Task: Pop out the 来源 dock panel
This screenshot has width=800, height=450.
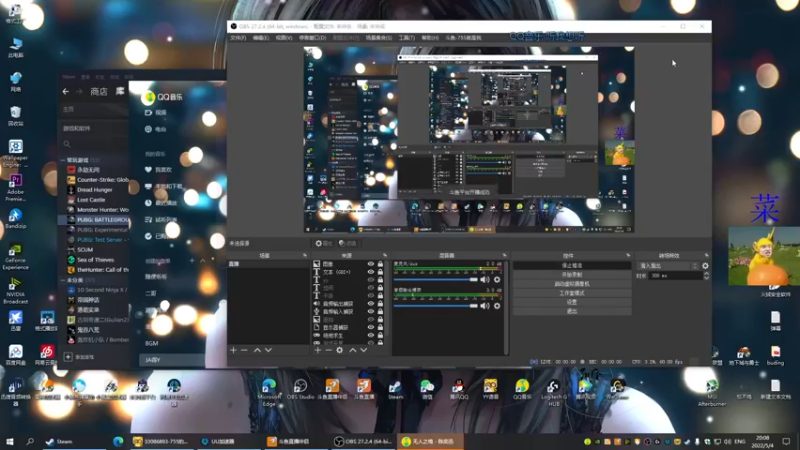Action: pos(385,255)
